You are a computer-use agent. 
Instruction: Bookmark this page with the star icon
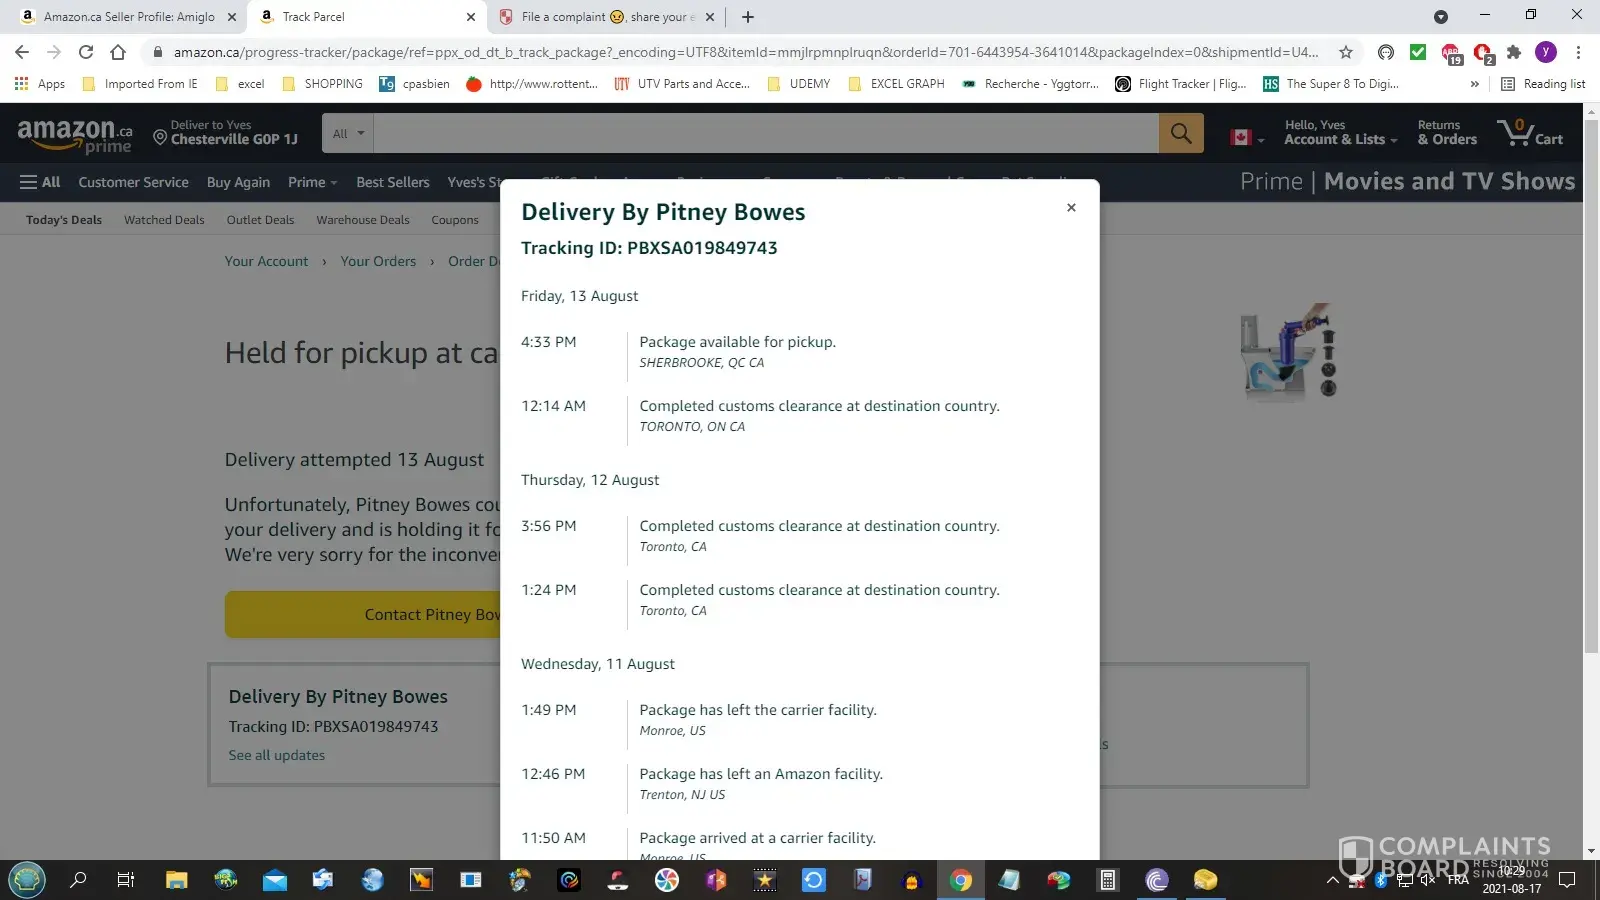[x=1346, y=52]
